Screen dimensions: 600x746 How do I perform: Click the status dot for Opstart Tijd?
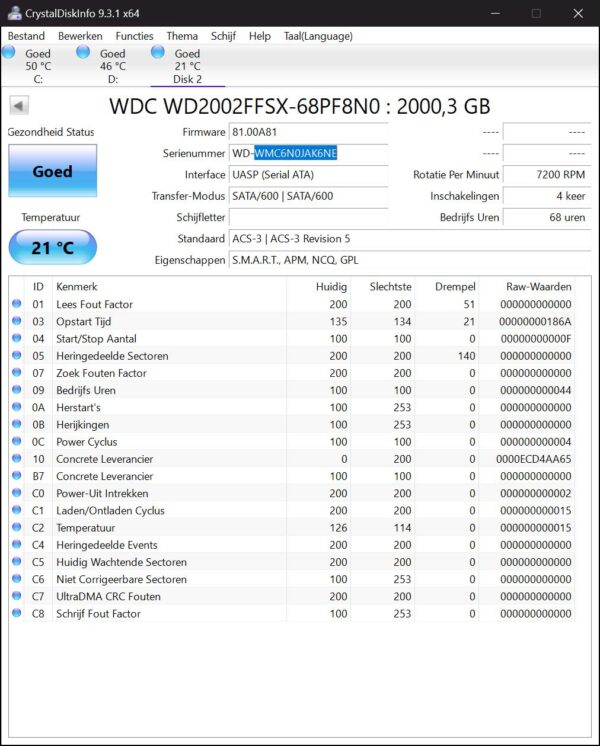tap(17, 321)
